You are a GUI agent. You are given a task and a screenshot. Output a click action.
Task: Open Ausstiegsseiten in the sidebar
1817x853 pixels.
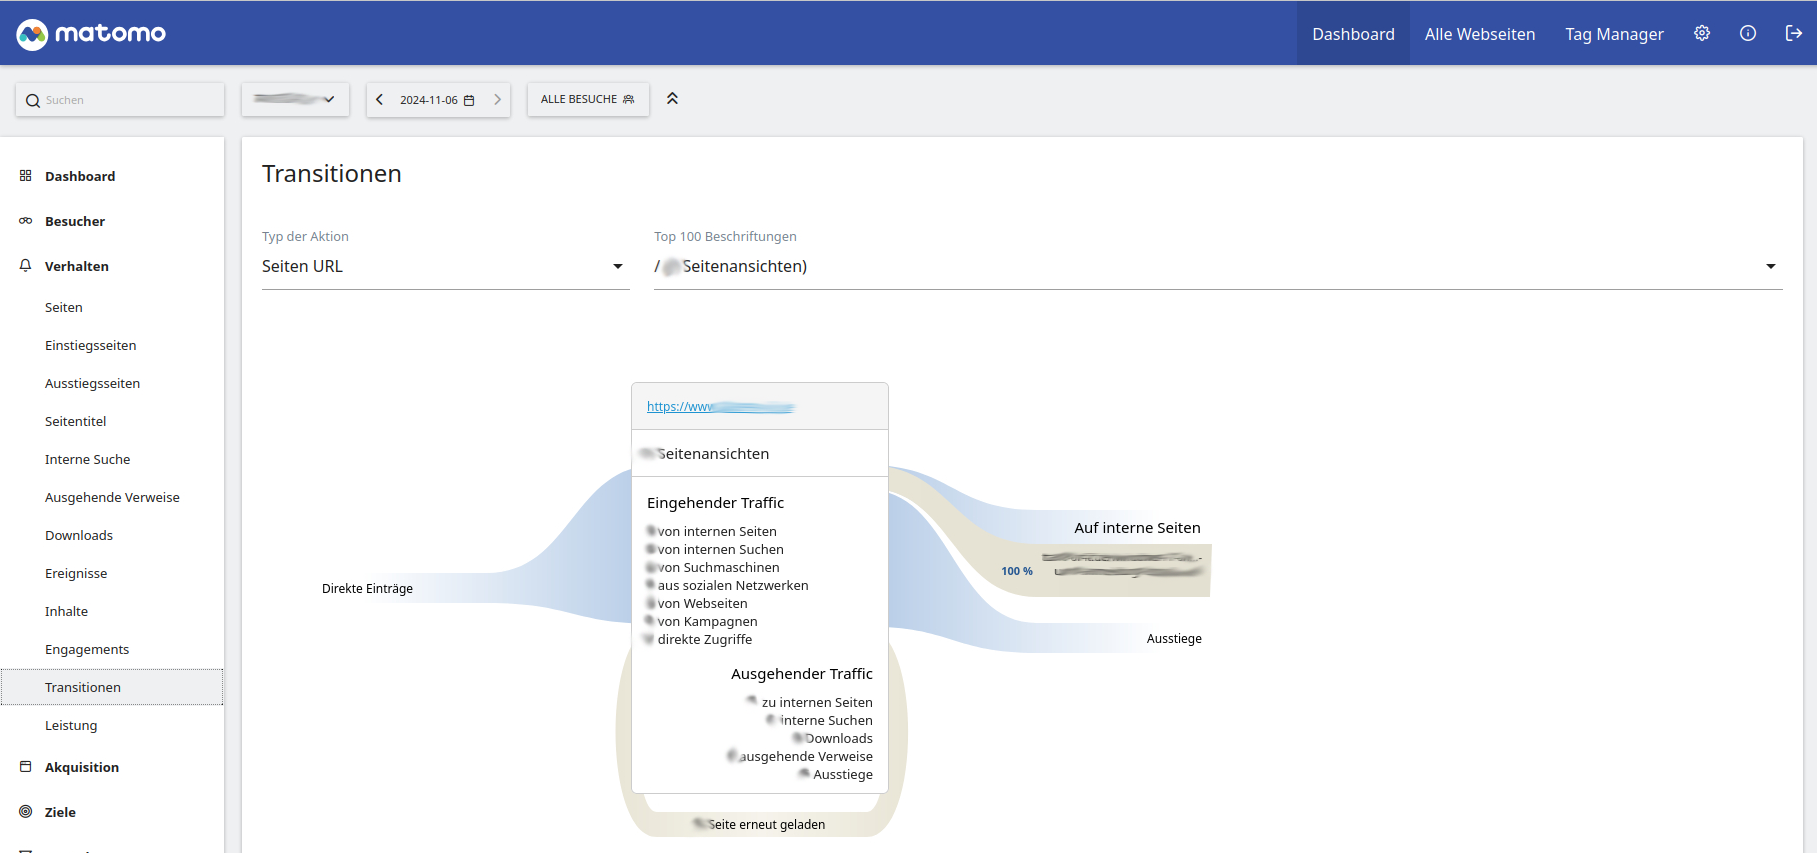92,383
